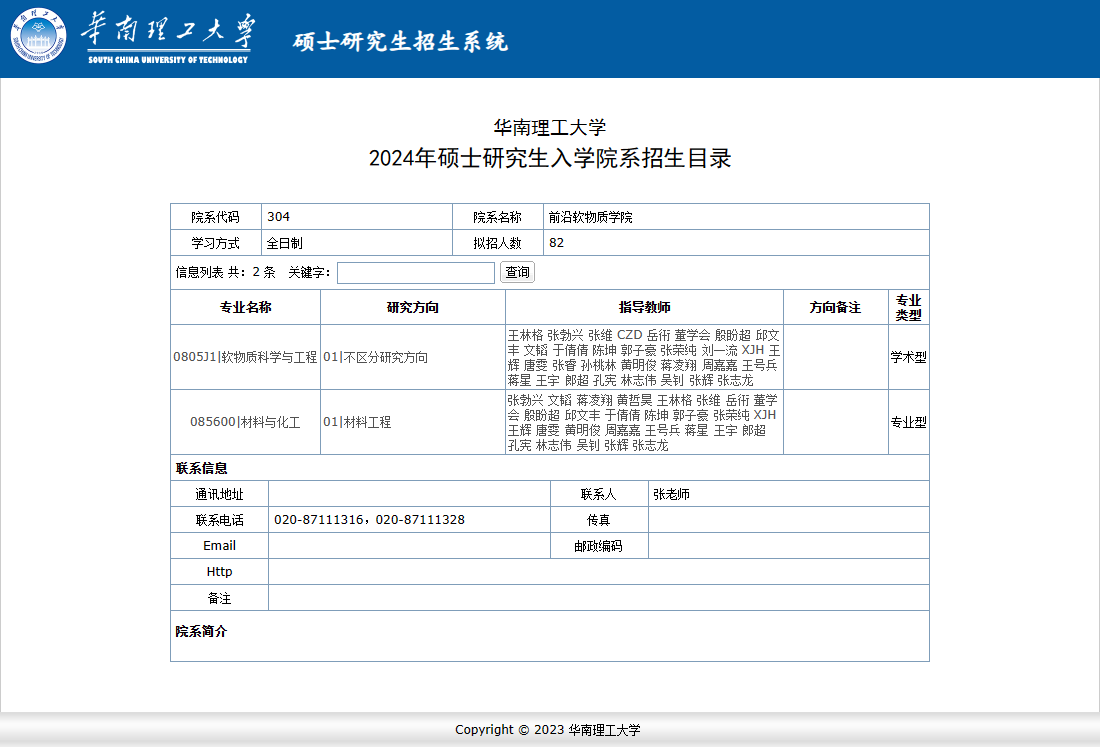Click the 01|材料工程 cell

tap(413, 422)
